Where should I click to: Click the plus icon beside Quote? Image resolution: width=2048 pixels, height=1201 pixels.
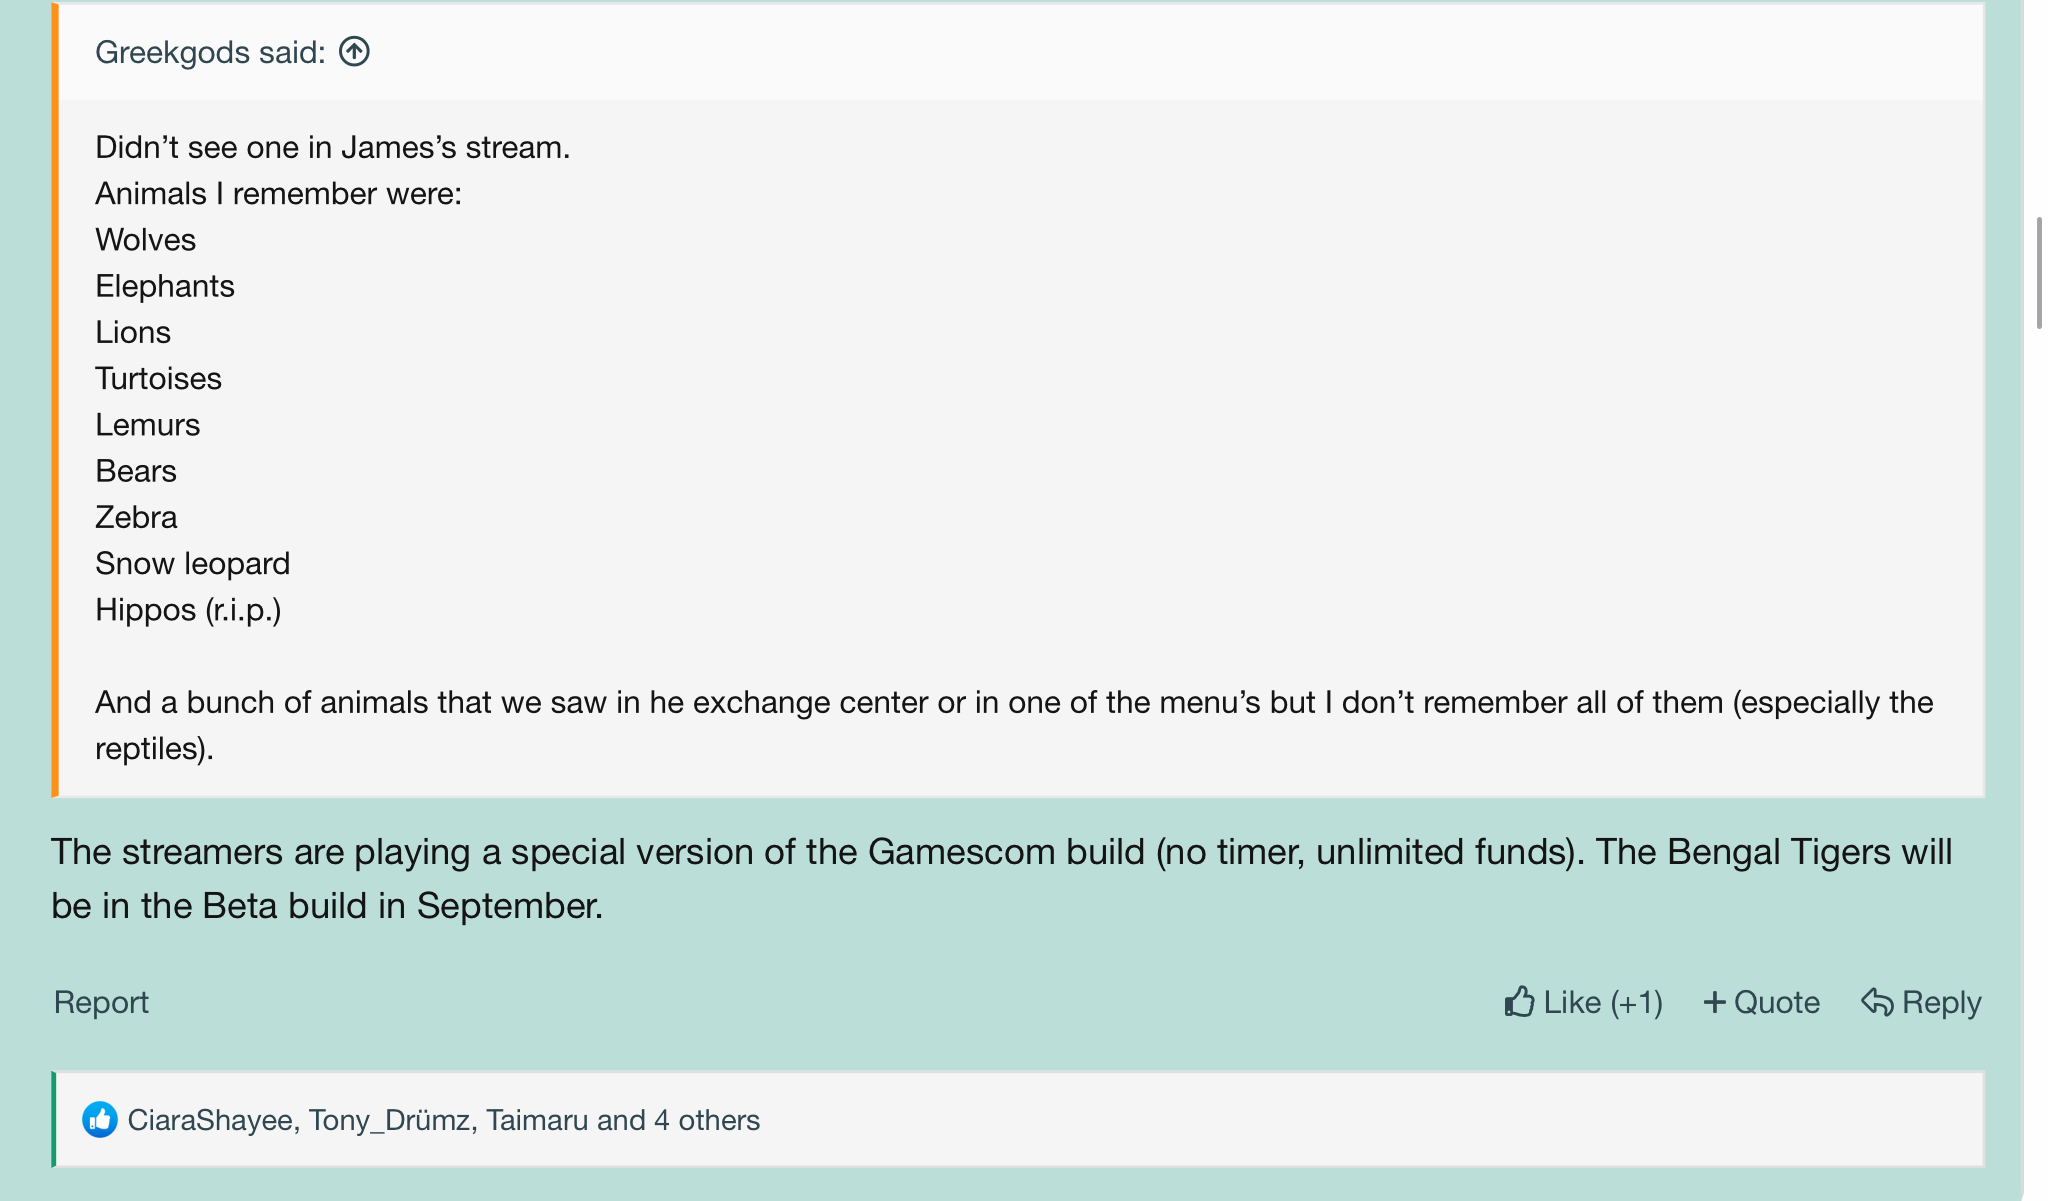coord(1714,1002)
